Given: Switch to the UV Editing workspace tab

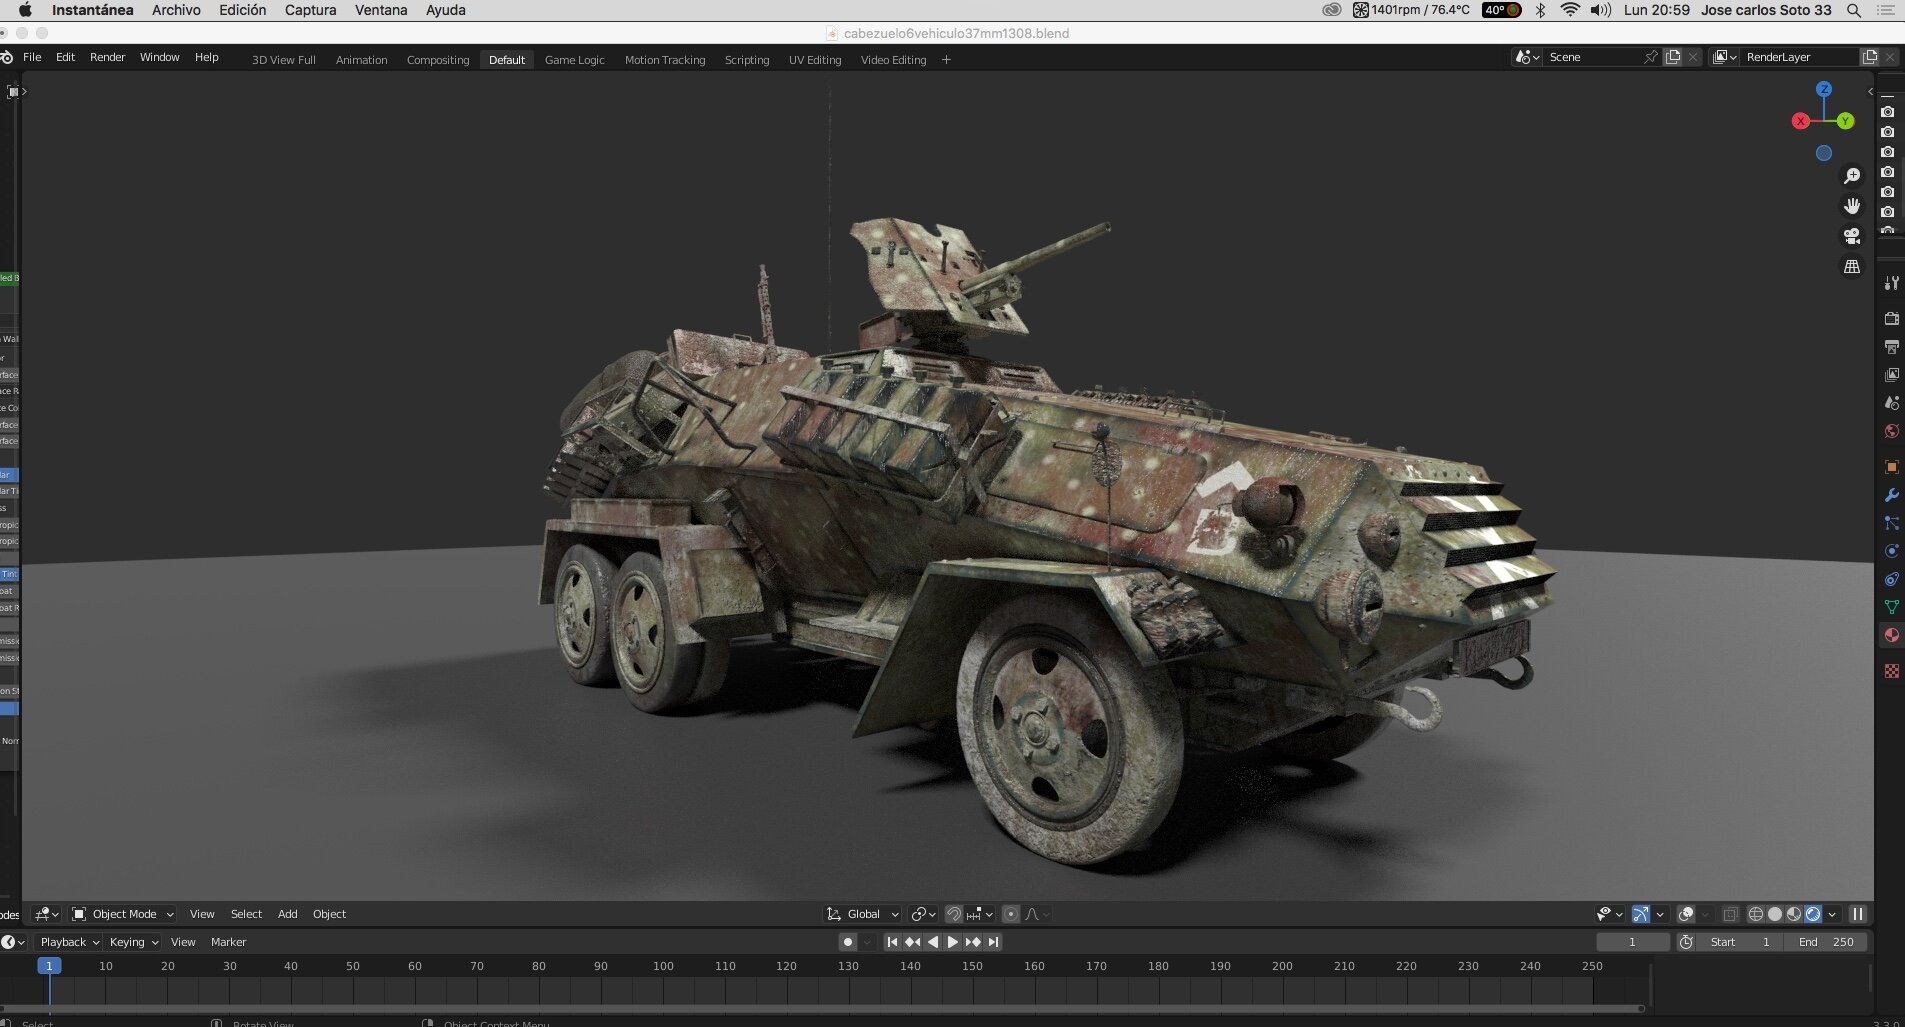Looking at the screenshot, I should tap(815, 60).
